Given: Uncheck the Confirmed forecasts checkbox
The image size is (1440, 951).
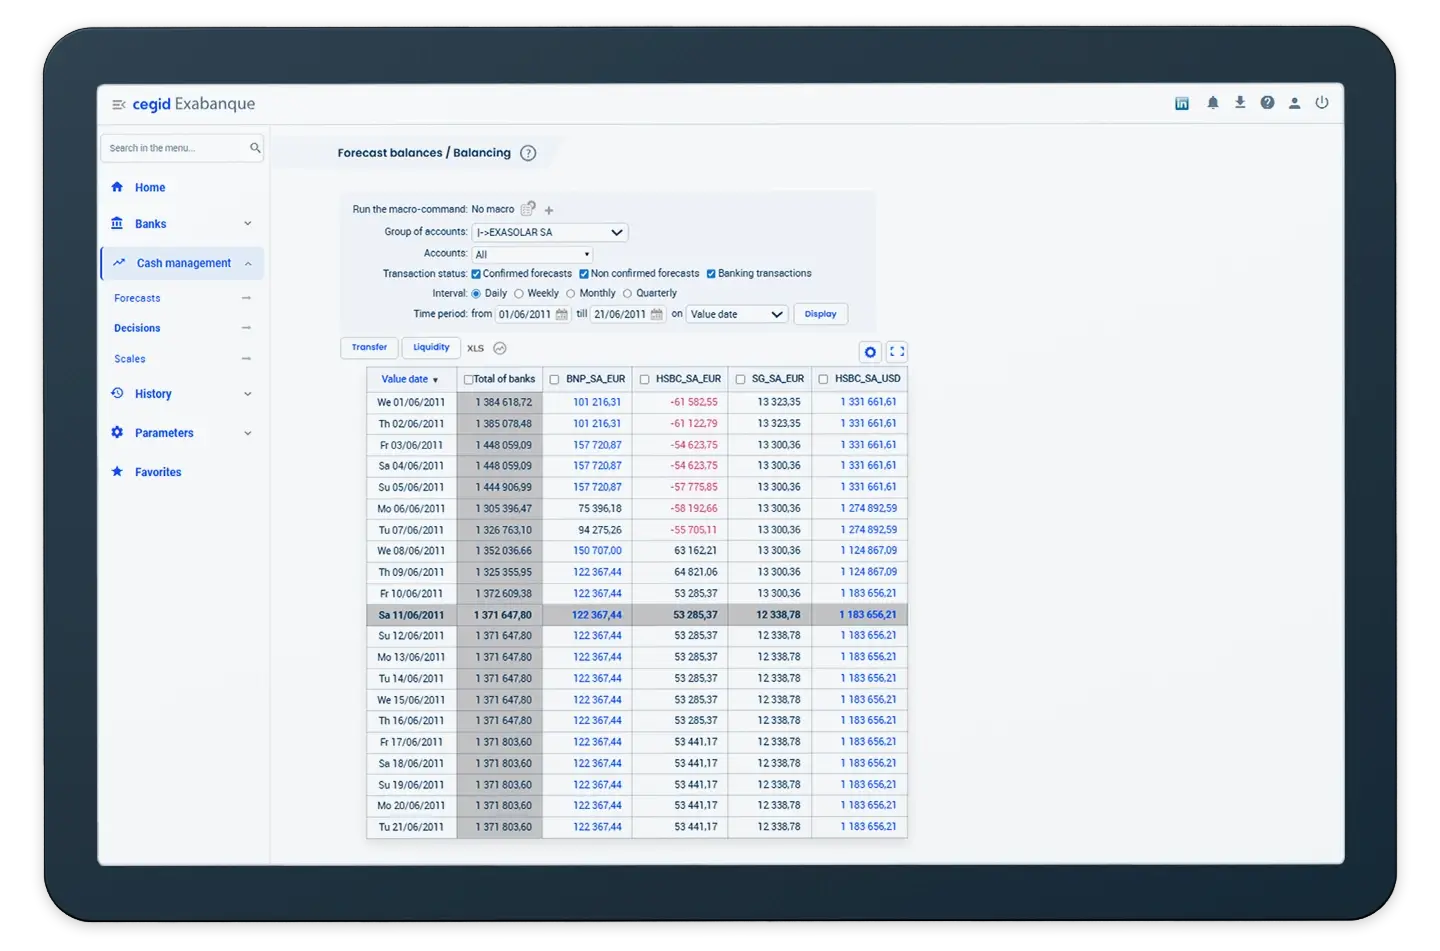Looking at the screenshot, I should click(477, 273).
